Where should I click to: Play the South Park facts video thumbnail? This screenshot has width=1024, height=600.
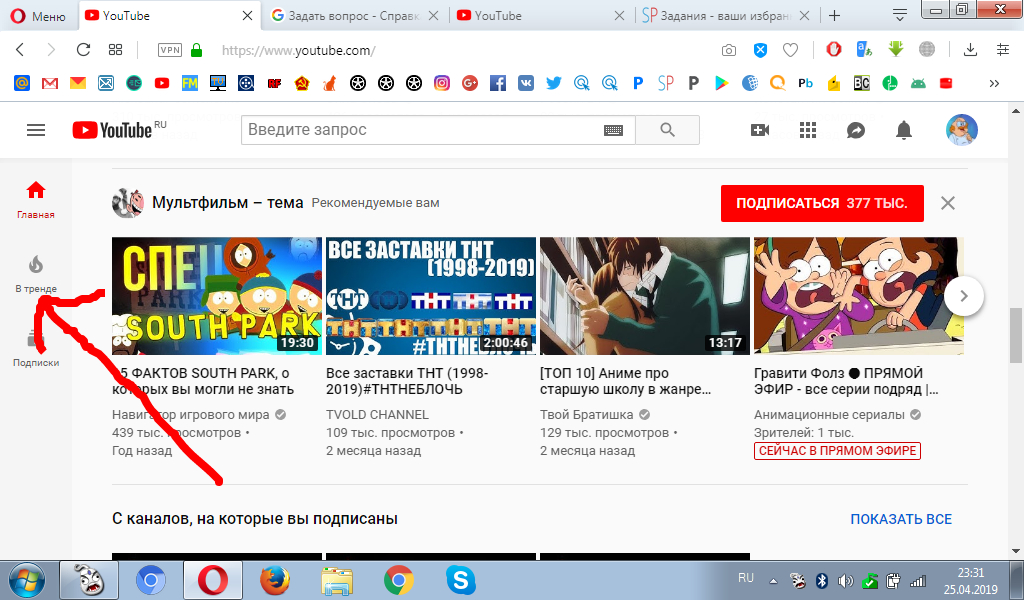(x=217, y=296)
